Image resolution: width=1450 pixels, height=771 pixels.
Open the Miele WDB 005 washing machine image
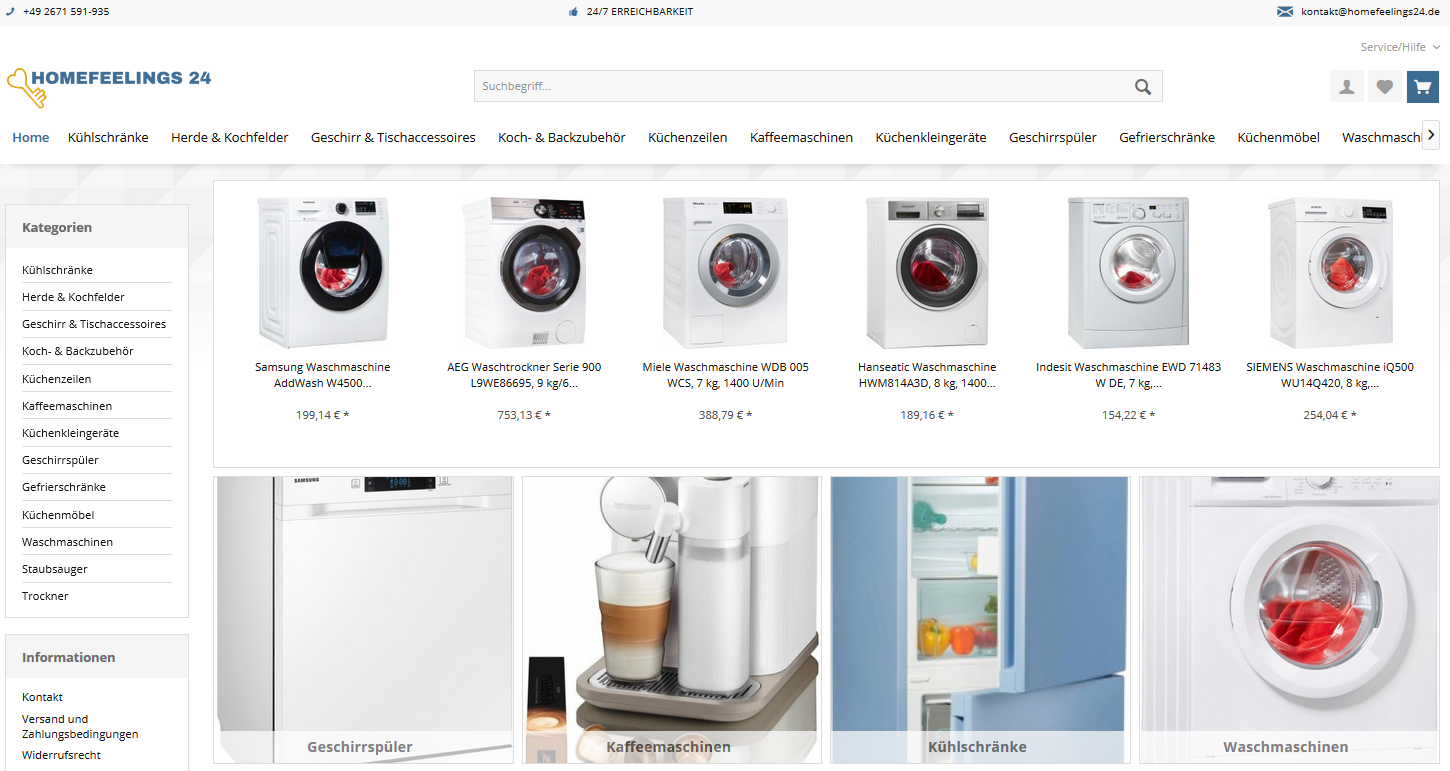[x=725, y=272]
